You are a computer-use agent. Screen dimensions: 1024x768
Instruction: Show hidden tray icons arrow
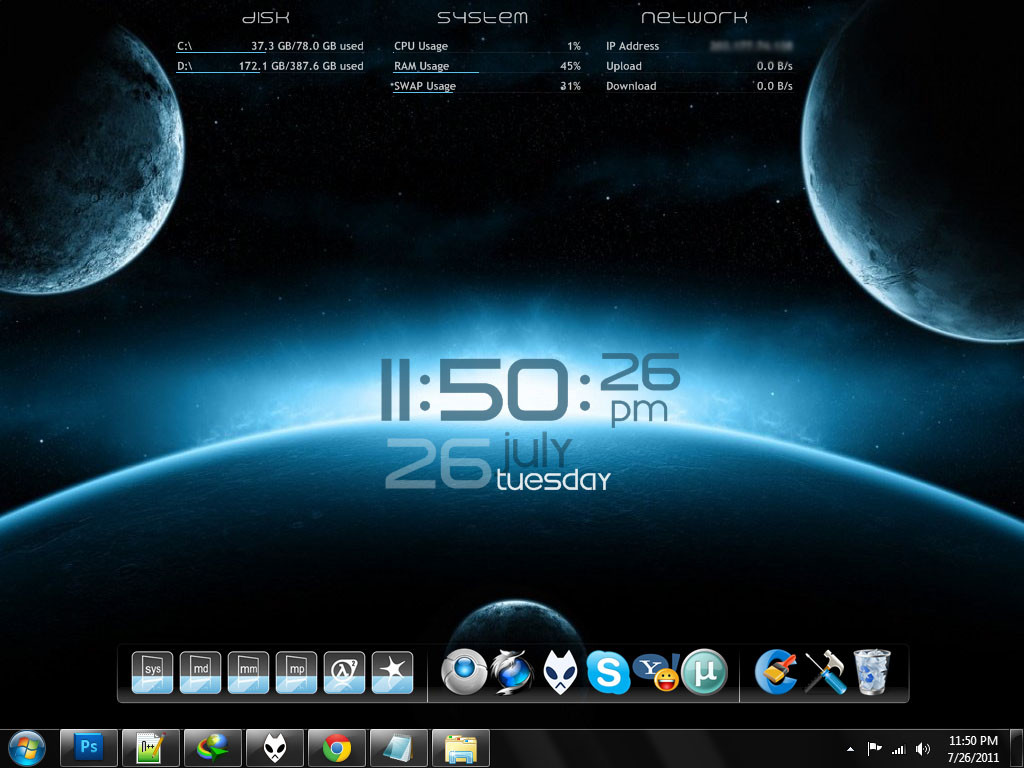pyautogui.click(x=850, y=749)
